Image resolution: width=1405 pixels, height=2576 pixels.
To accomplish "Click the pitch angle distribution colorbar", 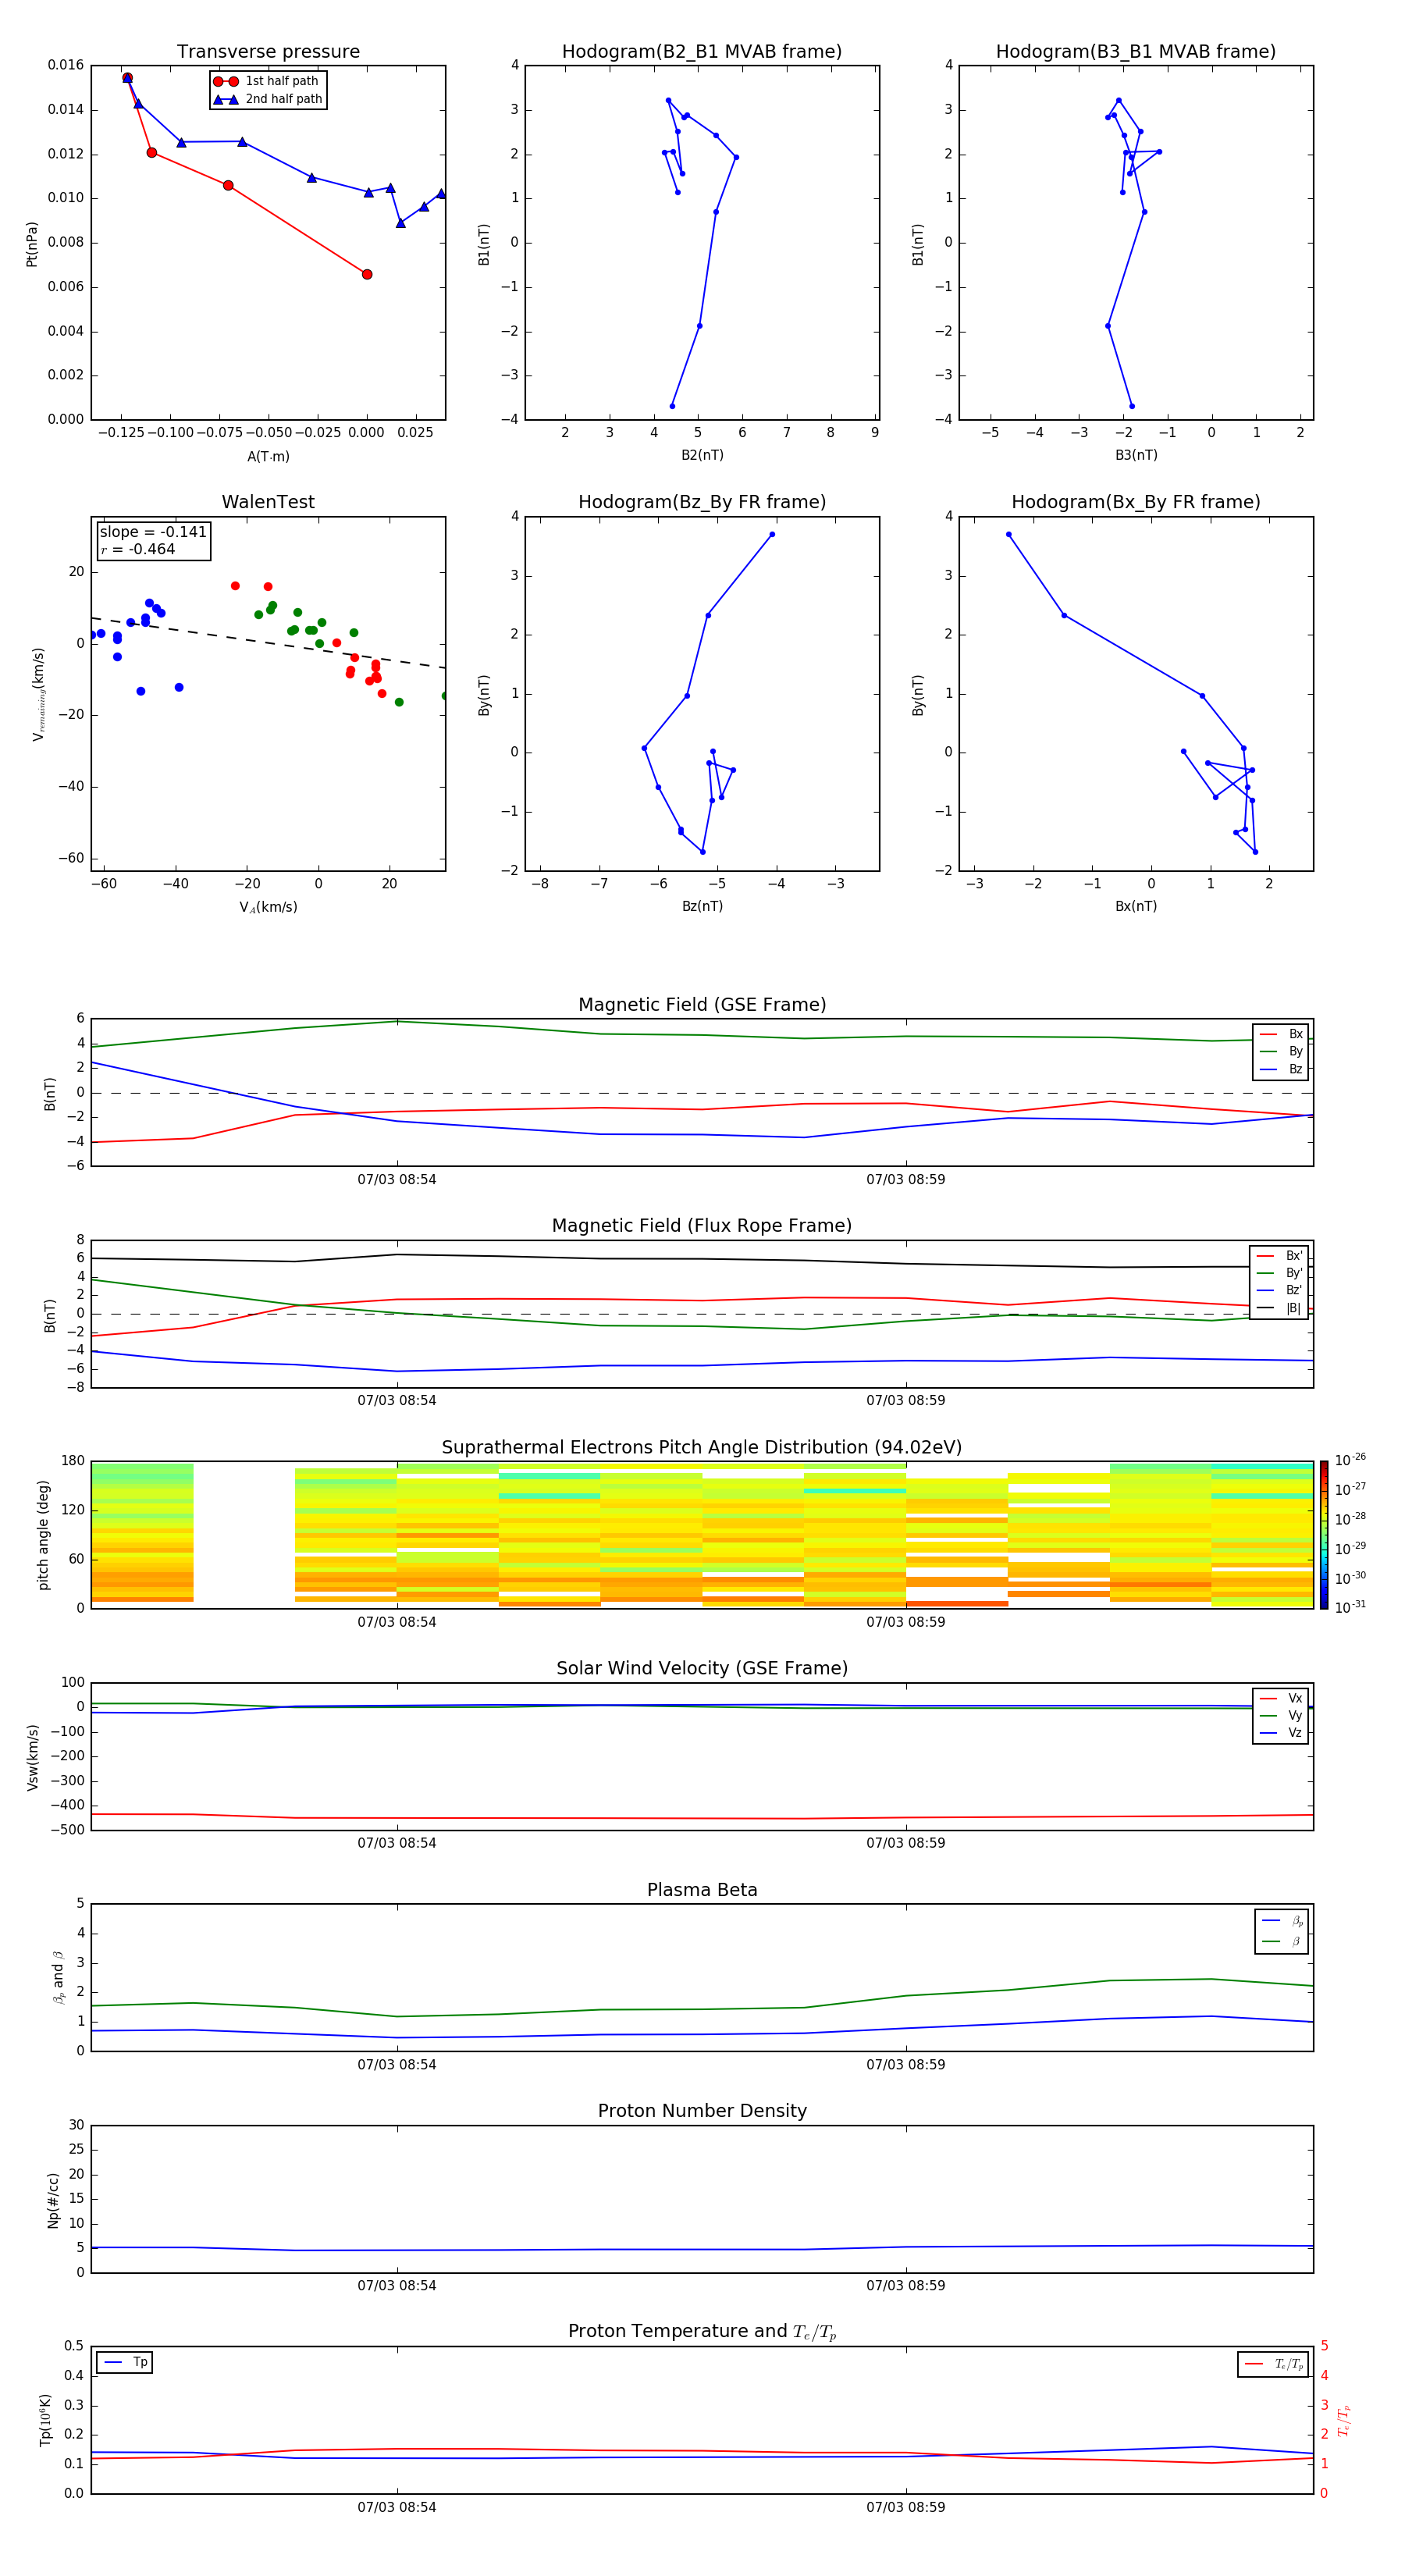I will click(1324, 1535).
